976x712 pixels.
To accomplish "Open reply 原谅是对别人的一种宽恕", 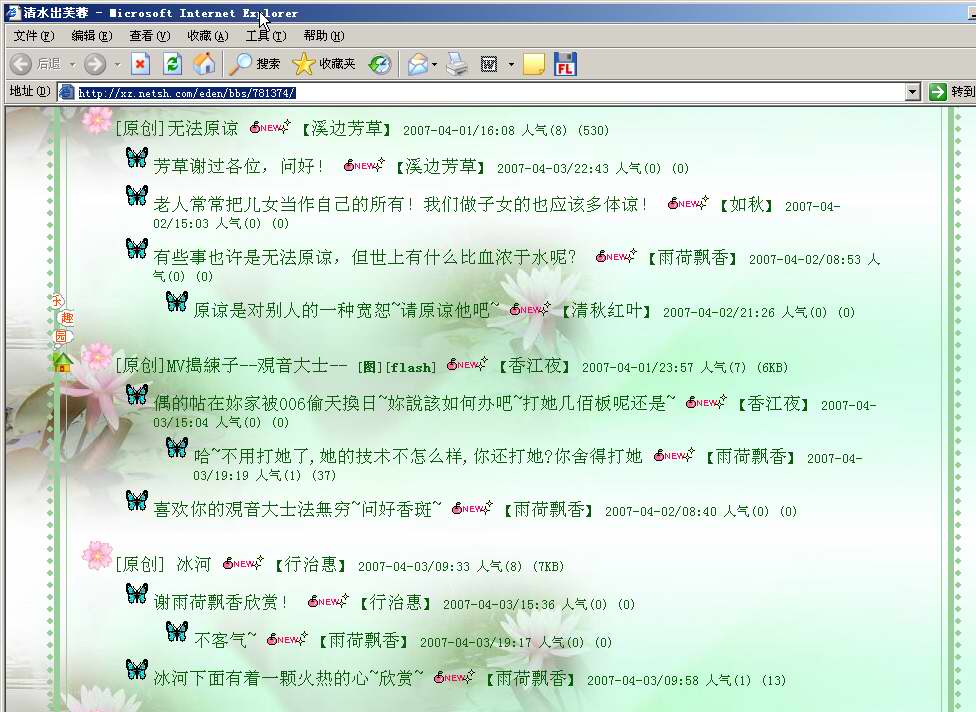I will (346, 310).
